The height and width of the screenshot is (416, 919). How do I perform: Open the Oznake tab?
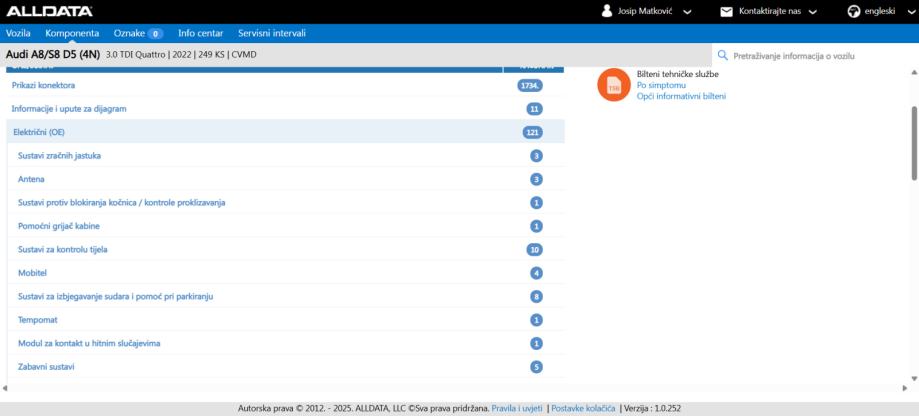[129, 33]
